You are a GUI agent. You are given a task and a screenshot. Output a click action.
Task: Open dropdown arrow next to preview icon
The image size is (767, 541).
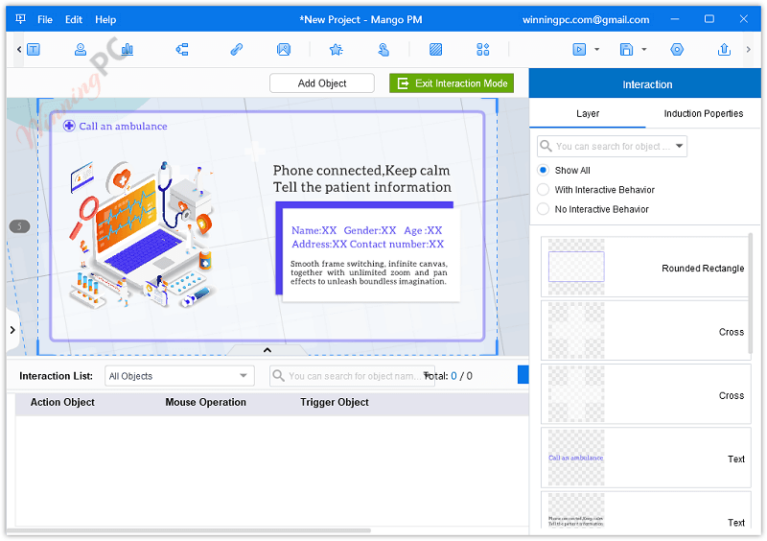click(597, 49)
